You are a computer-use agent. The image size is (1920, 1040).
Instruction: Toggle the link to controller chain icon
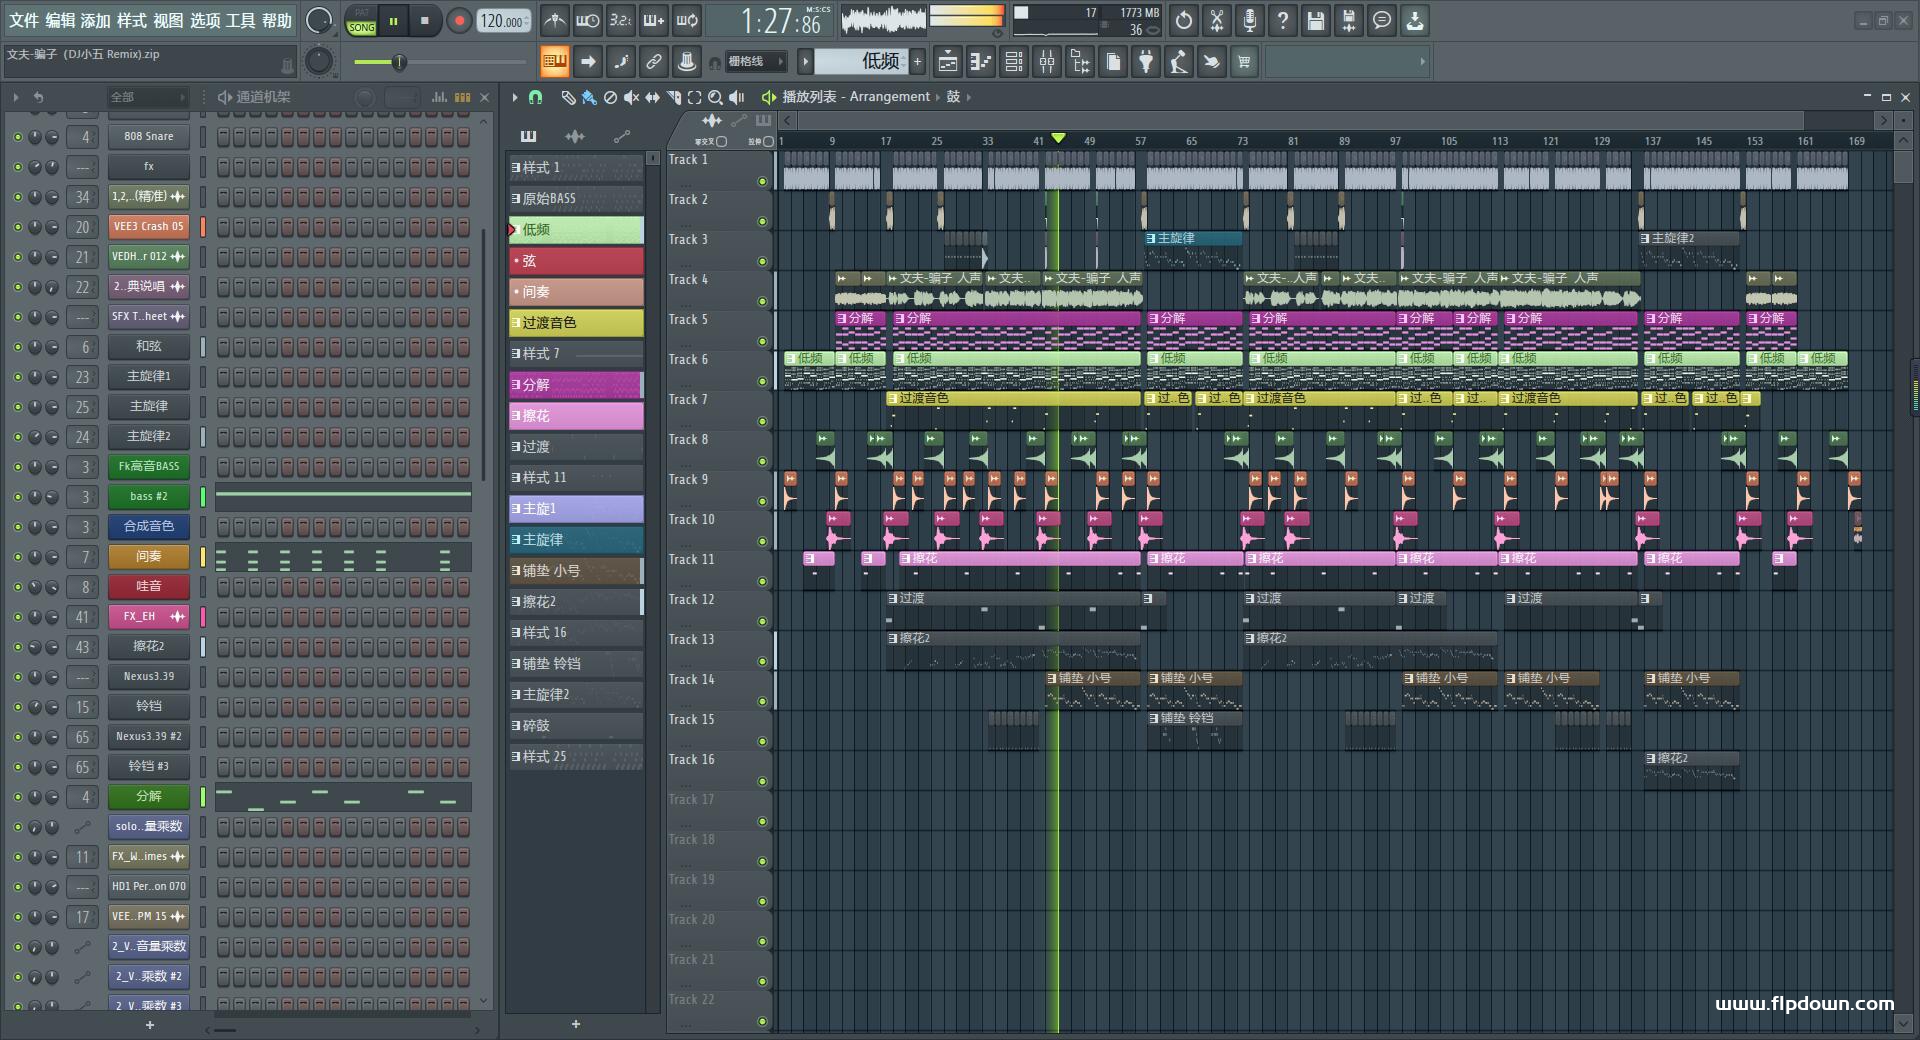coord(654,62)
